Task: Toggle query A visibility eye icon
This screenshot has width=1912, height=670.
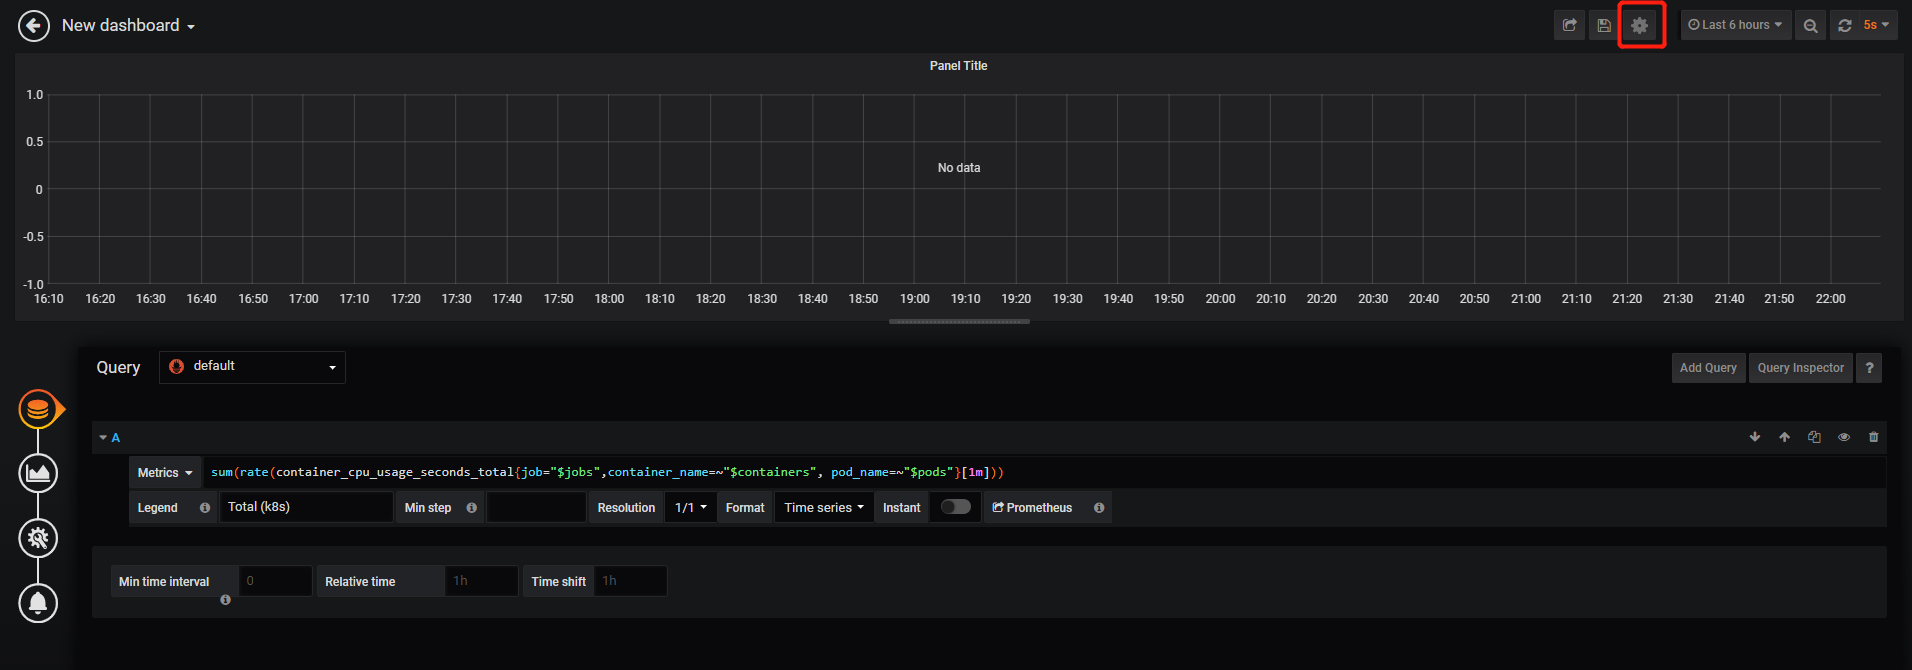Action: click(1844, 437)
